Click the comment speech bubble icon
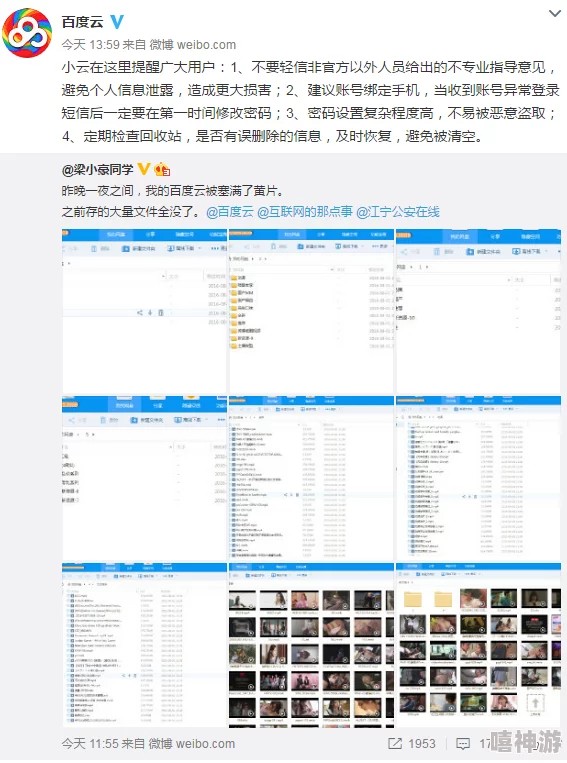Viewport: 567px width, 763px height. pyautogui.click(x=463, y=744)
